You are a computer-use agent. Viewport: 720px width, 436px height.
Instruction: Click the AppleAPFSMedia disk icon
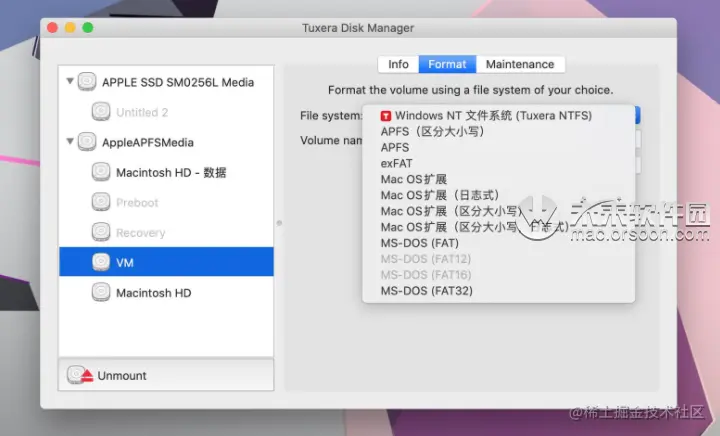(x=86, y=142)
